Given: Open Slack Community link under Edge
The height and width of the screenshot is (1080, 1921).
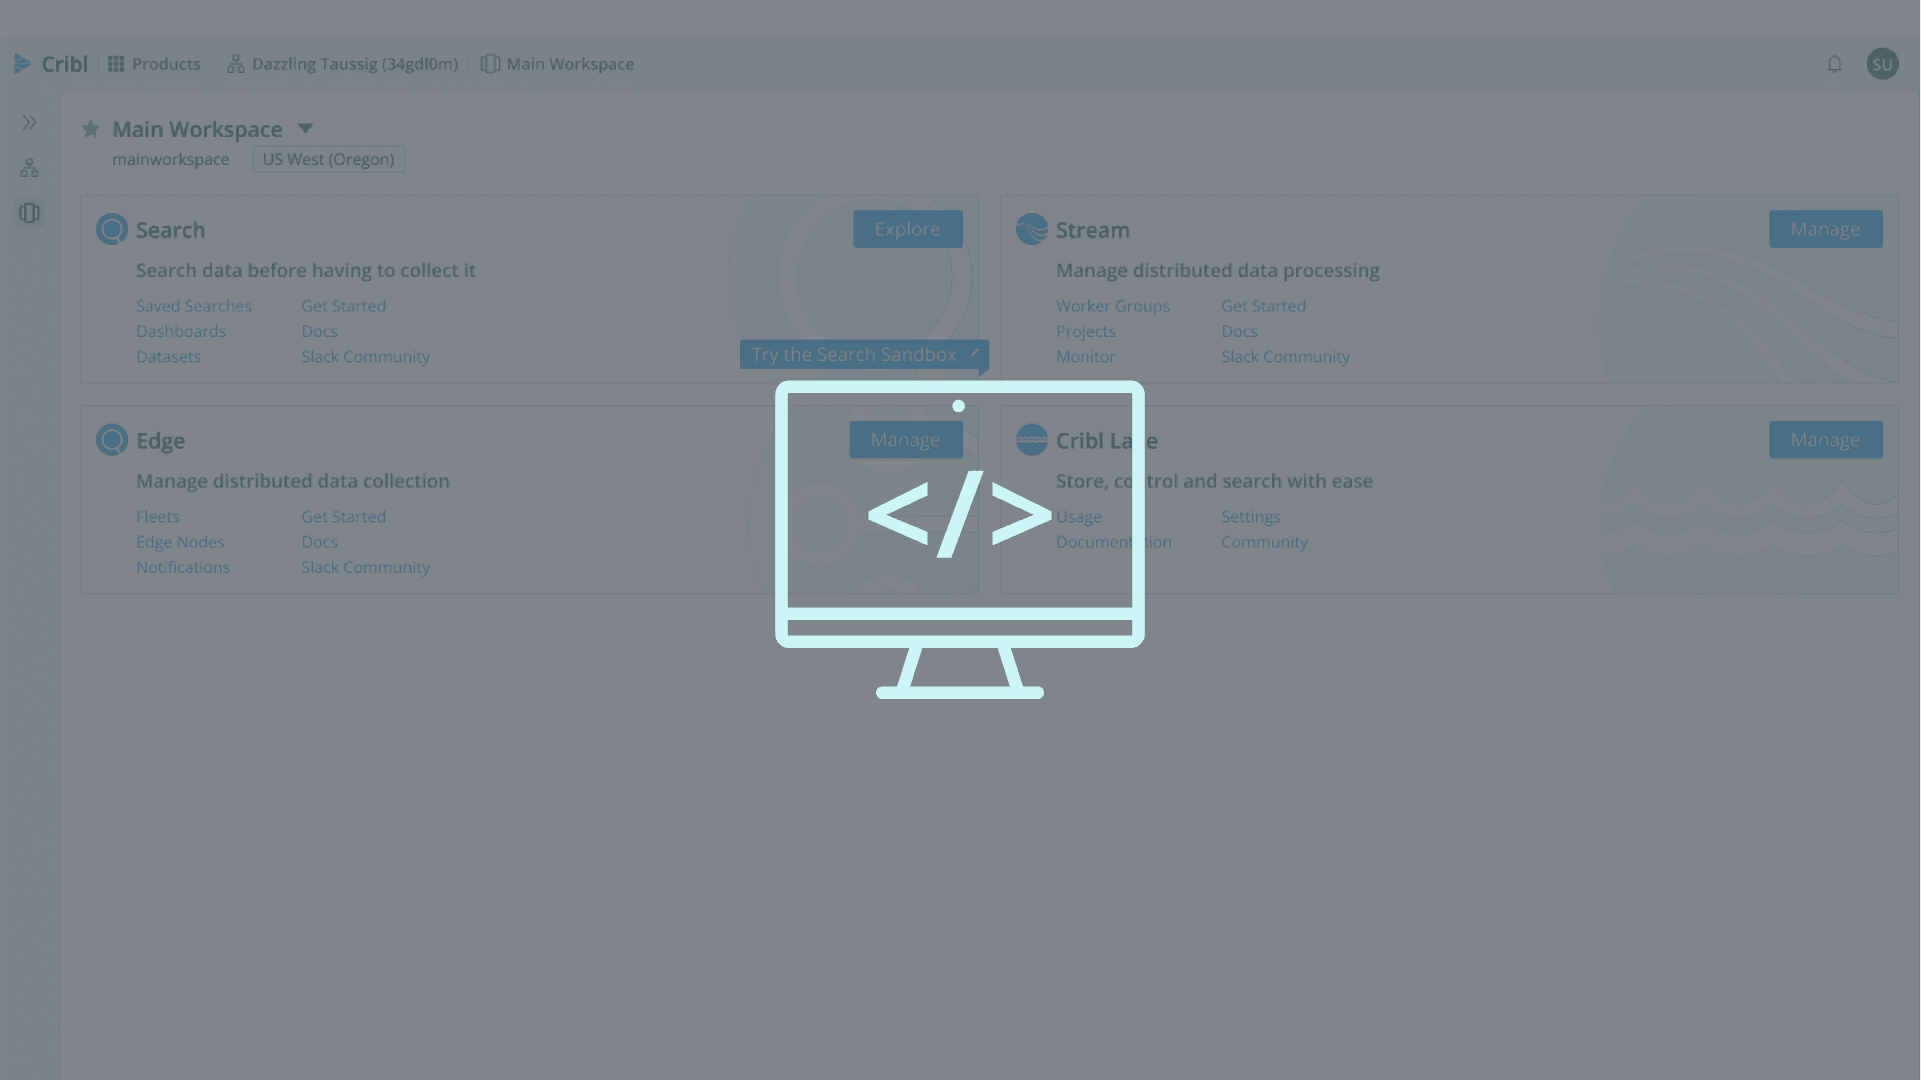Looking at the screenshot, I should tap(365, 567).
